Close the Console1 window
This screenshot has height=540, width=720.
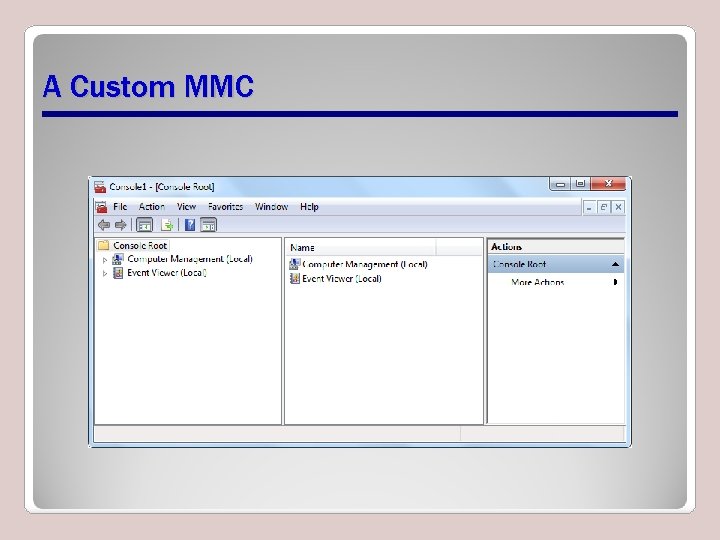[608, 184]
